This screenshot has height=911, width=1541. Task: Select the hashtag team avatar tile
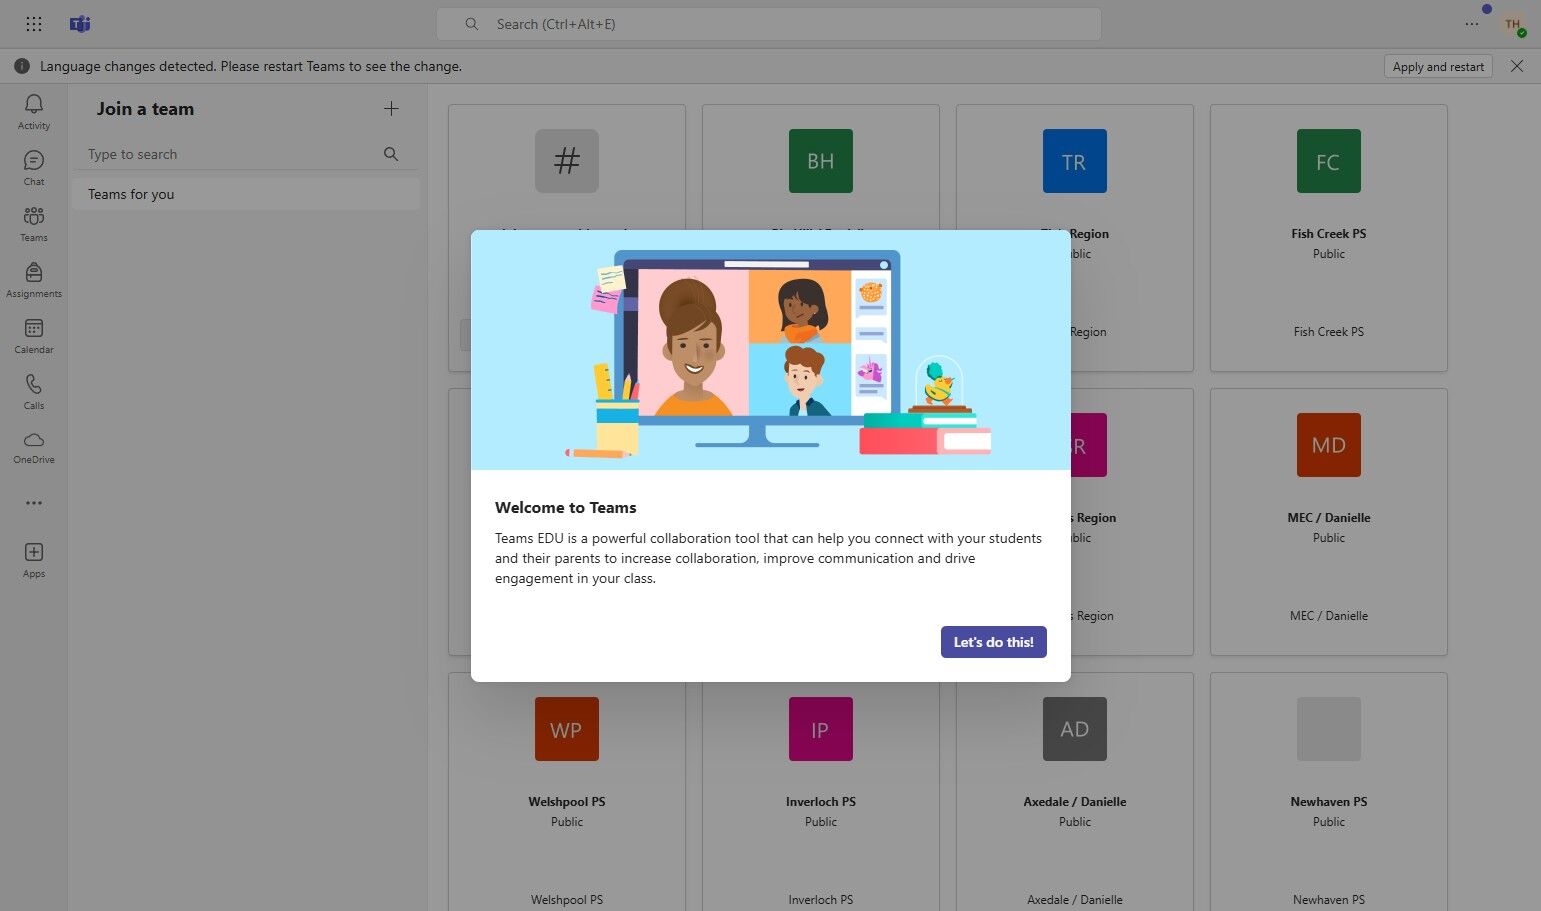coord(567,161)
